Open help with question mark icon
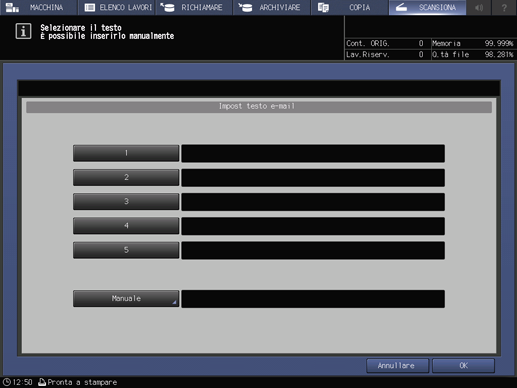Image resolution: width=517 pixels, height=388 pixels. [x=504, y=7]
